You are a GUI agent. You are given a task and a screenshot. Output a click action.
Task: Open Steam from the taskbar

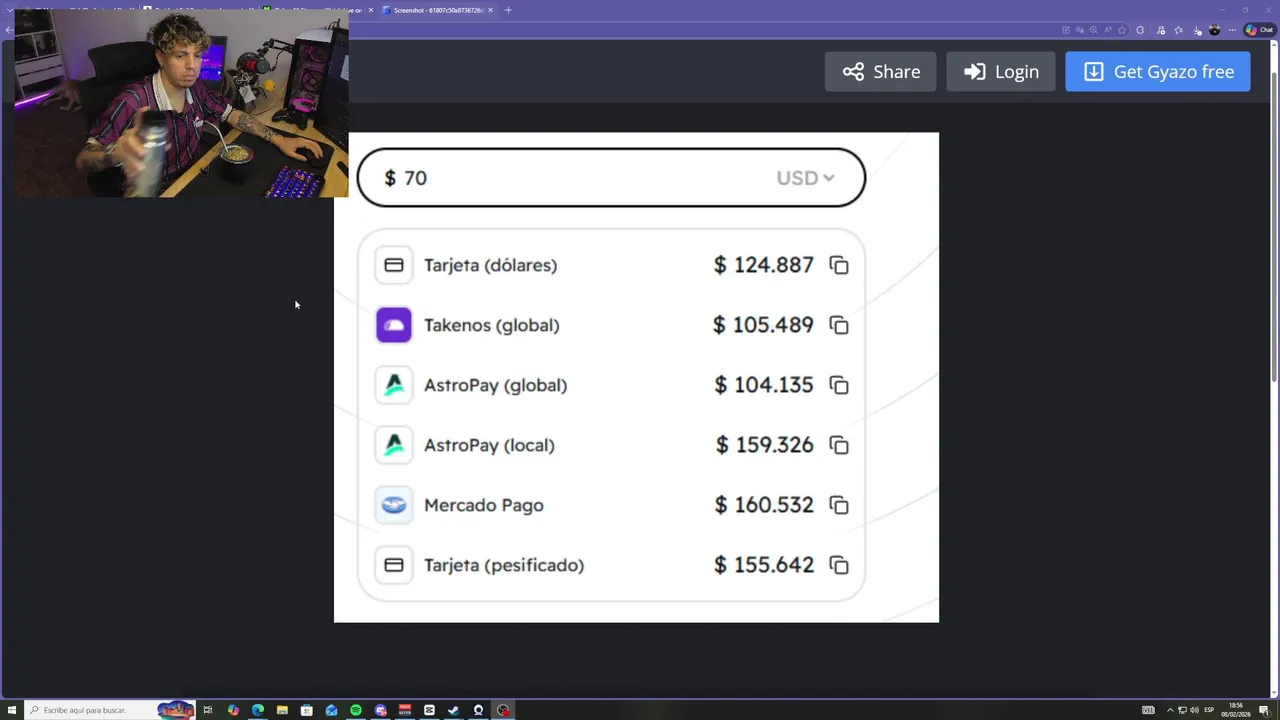[x=454, y=710]
